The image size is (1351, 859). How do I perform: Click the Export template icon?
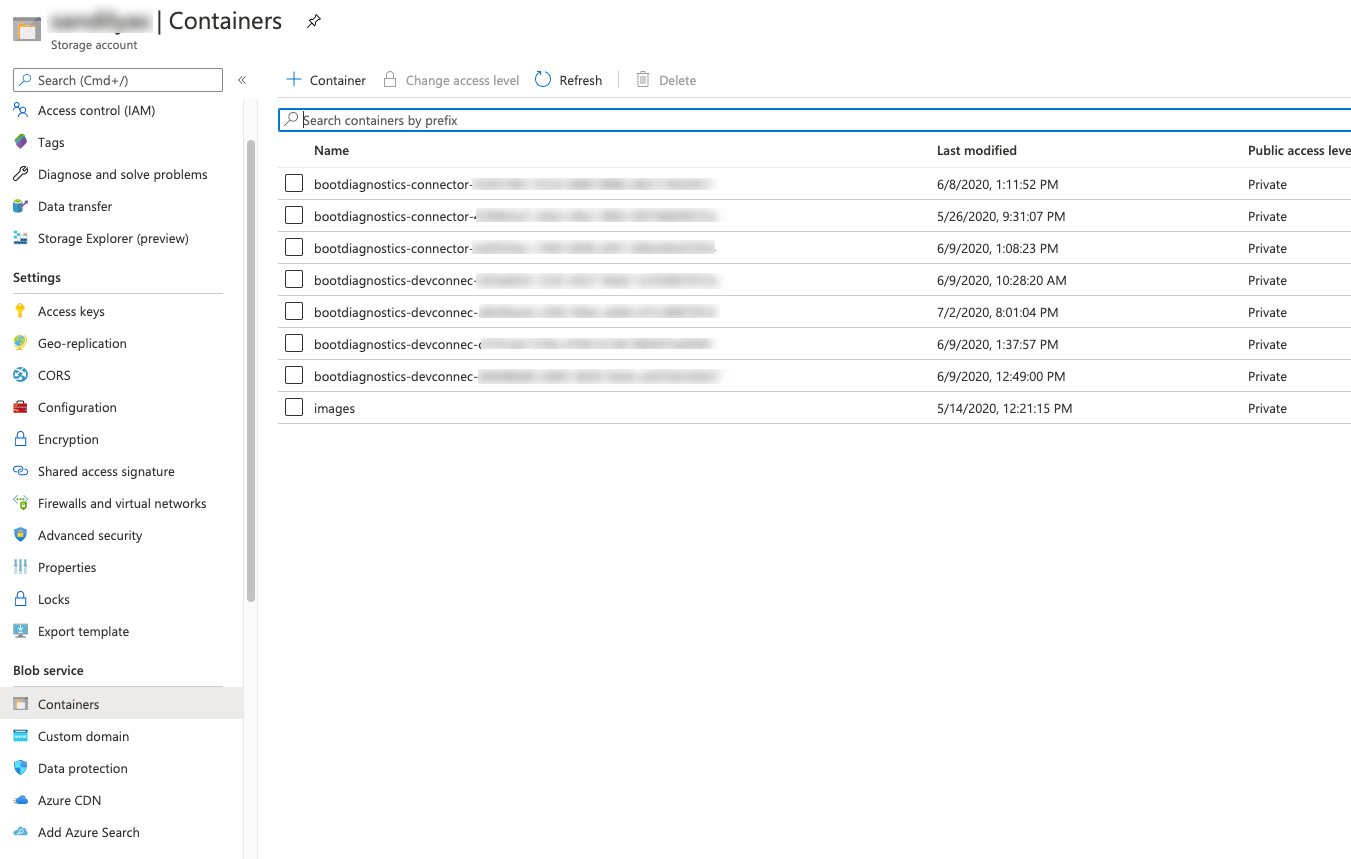[x=20, y=631]
